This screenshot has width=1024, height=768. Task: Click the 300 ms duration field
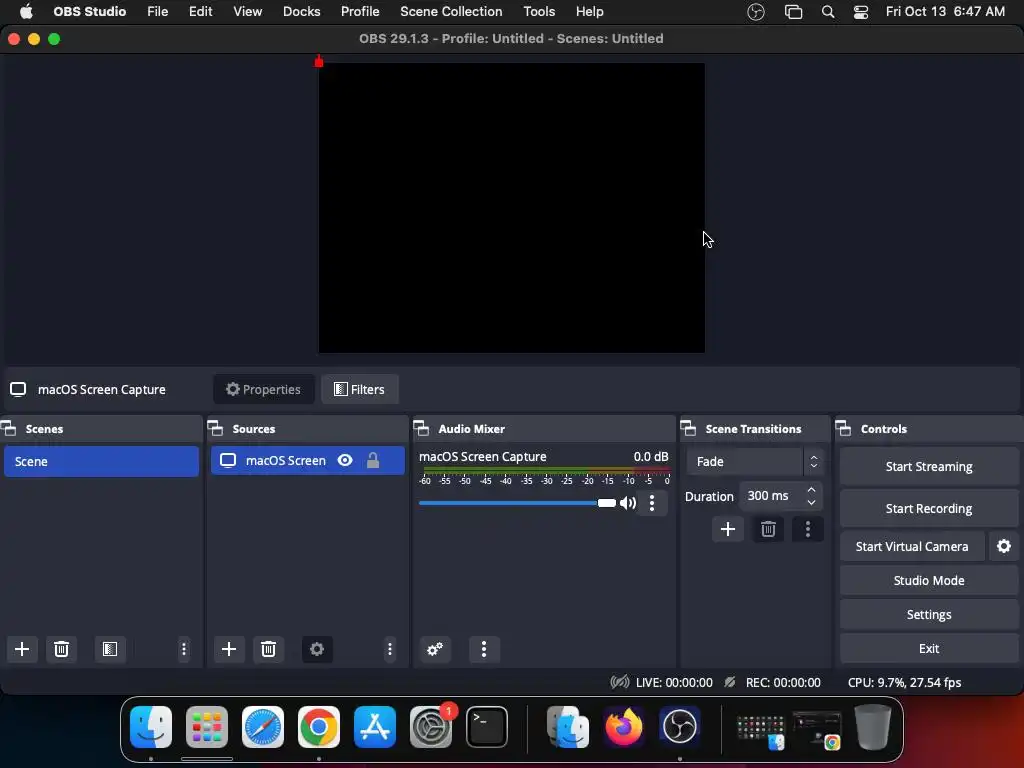771,496
